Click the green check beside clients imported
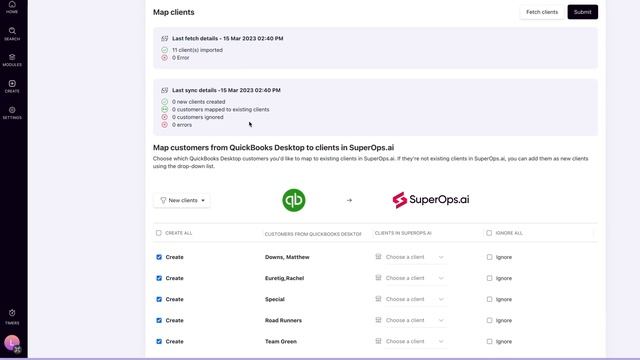Viewport: 640px width, 360px height. tap(164, 50)
